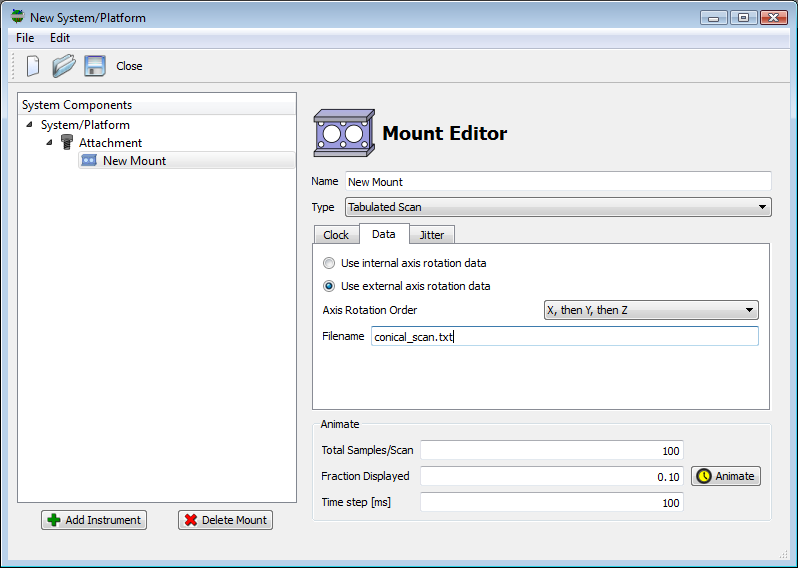798x568 pixels.
Task: Click the Attachment bolt icon
Action: 67,143
